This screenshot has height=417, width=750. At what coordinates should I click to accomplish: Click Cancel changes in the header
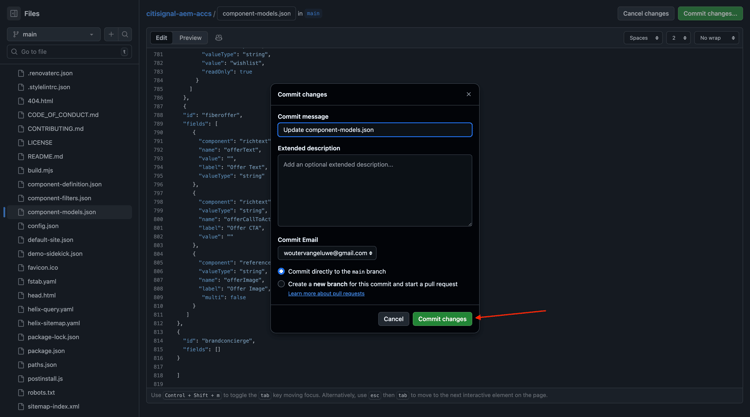click(646, 13)
